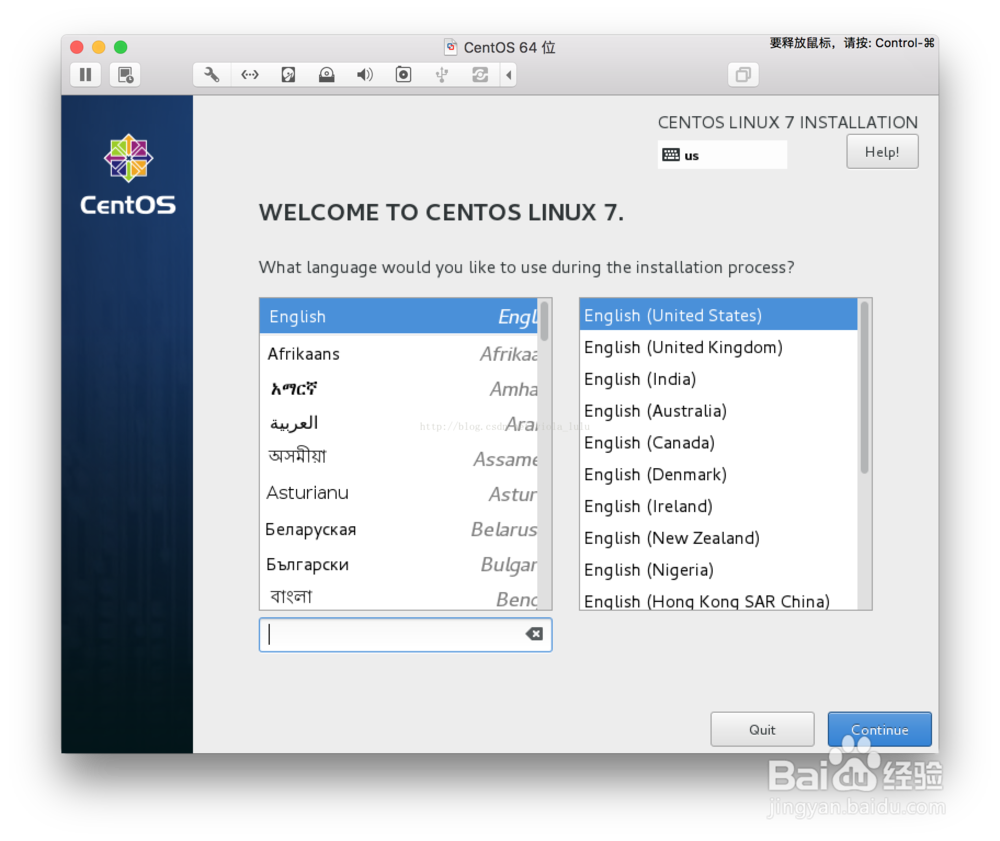Minimize the CentOS VM window
The height and width of the screenshot is (841, 1000).
tap(99, 47)
